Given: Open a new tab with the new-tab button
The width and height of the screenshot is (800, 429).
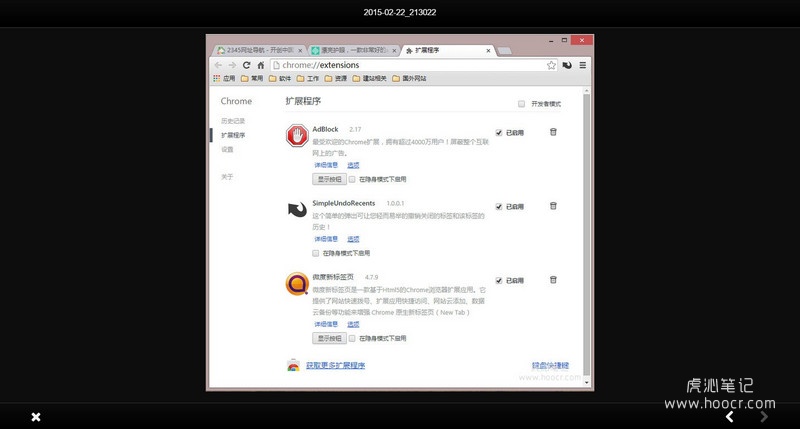Looking at the screenshot, I should coord(504,51).
